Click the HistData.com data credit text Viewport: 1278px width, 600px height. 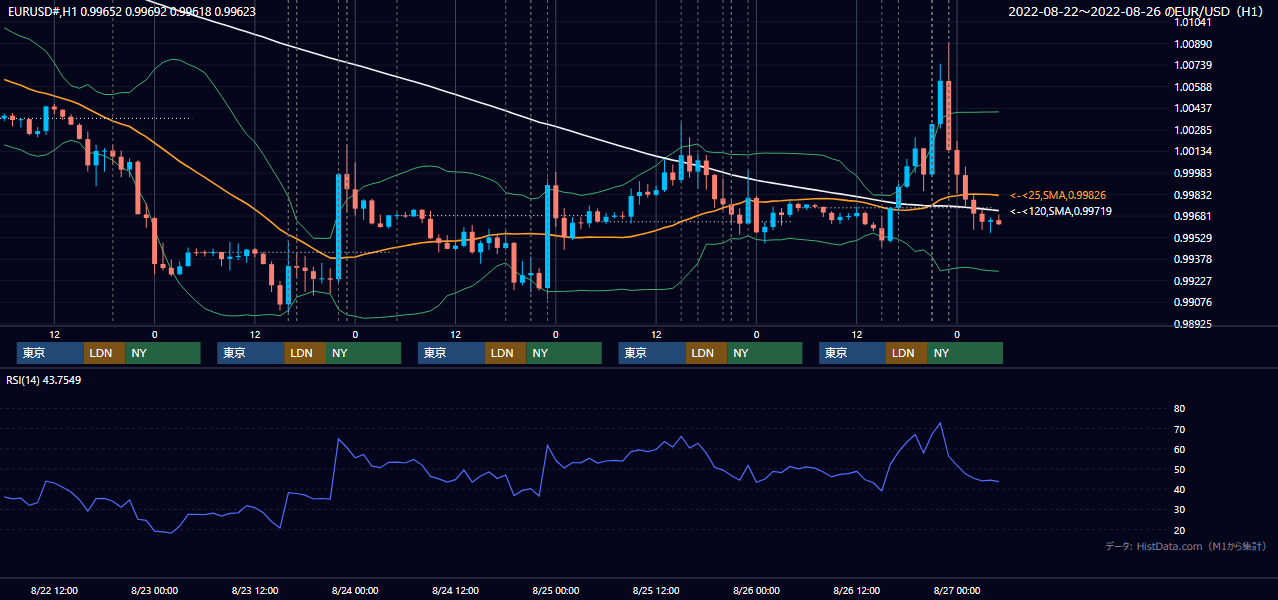(x=1186, y=546)
